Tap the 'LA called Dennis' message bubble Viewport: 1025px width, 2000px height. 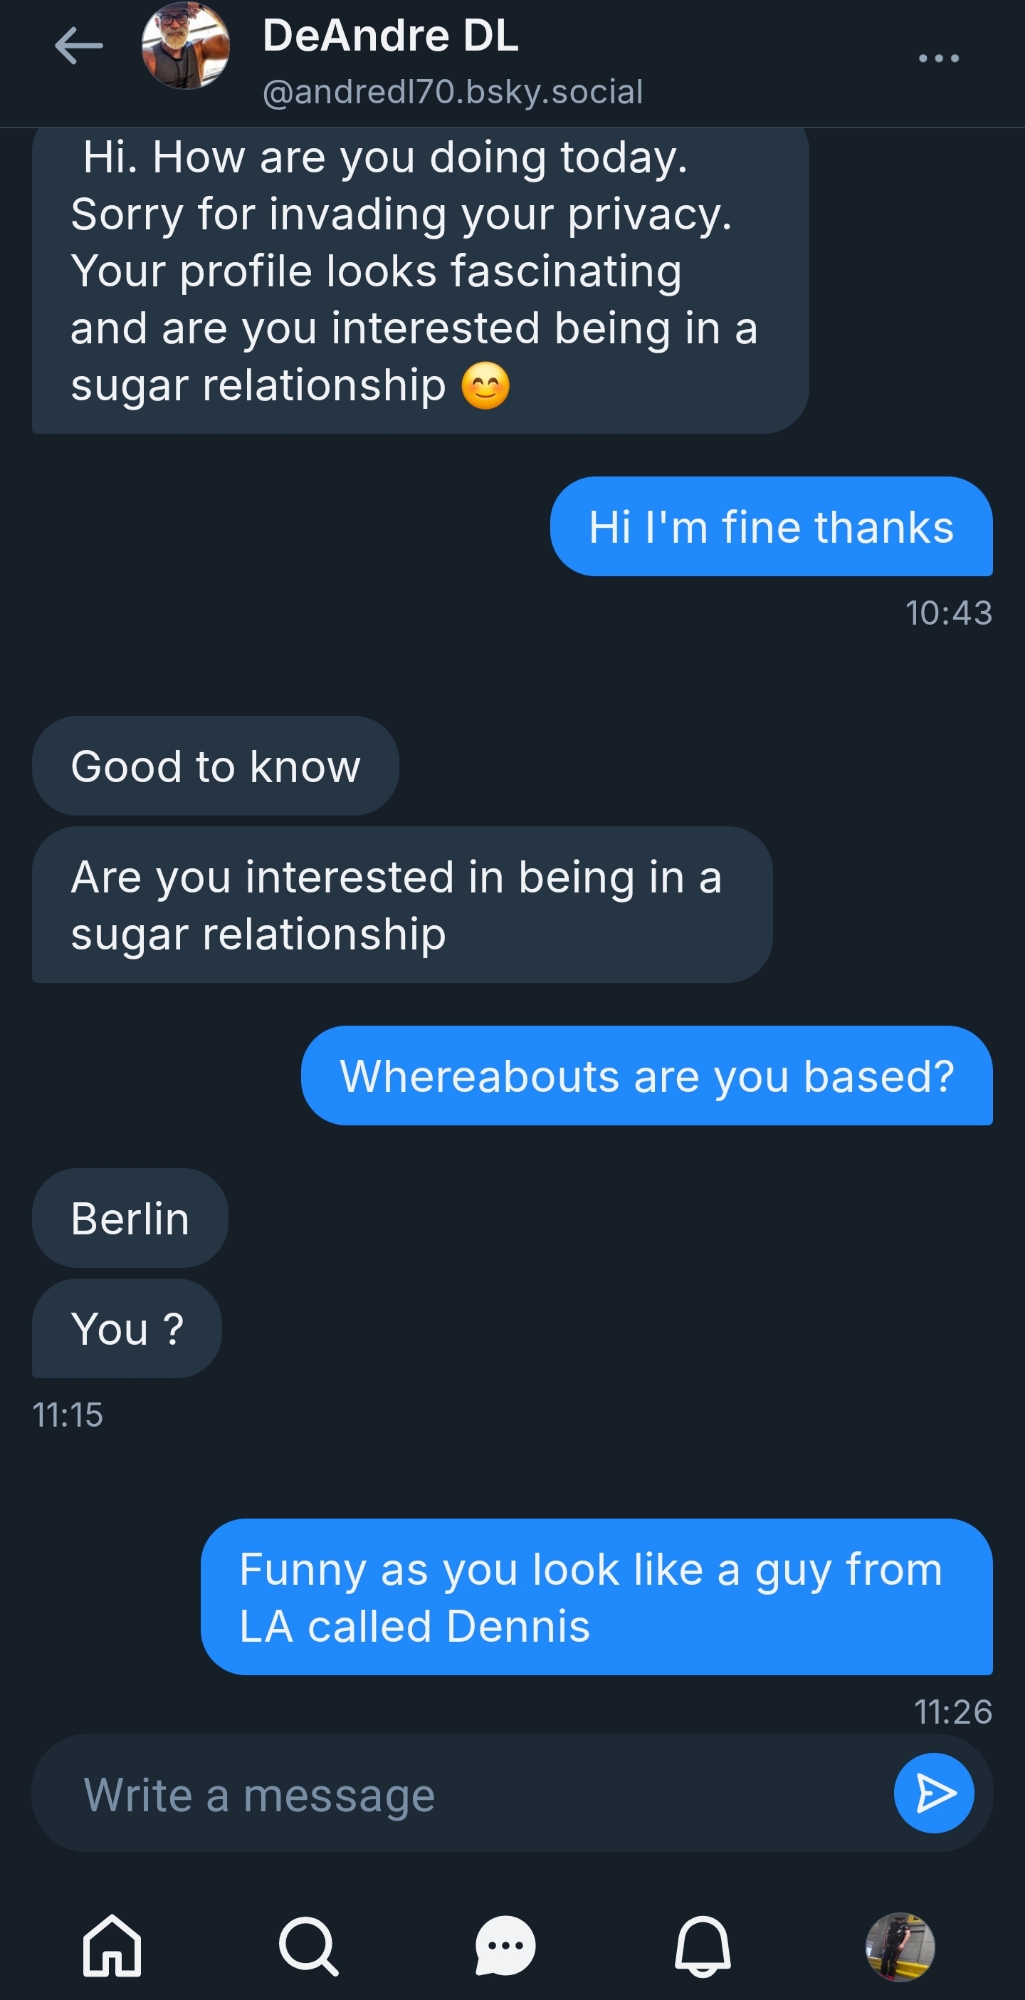[x=596, y=1598]
